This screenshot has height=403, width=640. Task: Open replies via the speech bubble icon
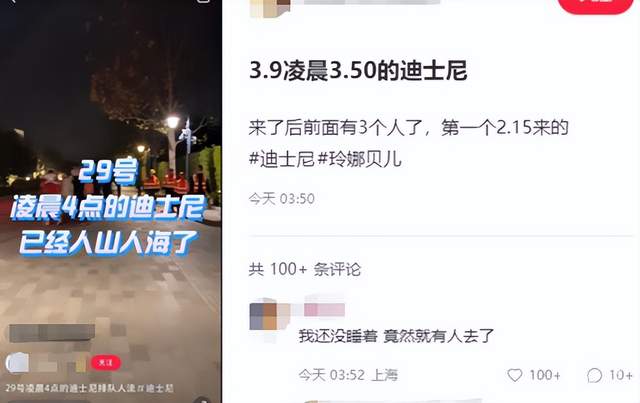click(x=594, y=375)
